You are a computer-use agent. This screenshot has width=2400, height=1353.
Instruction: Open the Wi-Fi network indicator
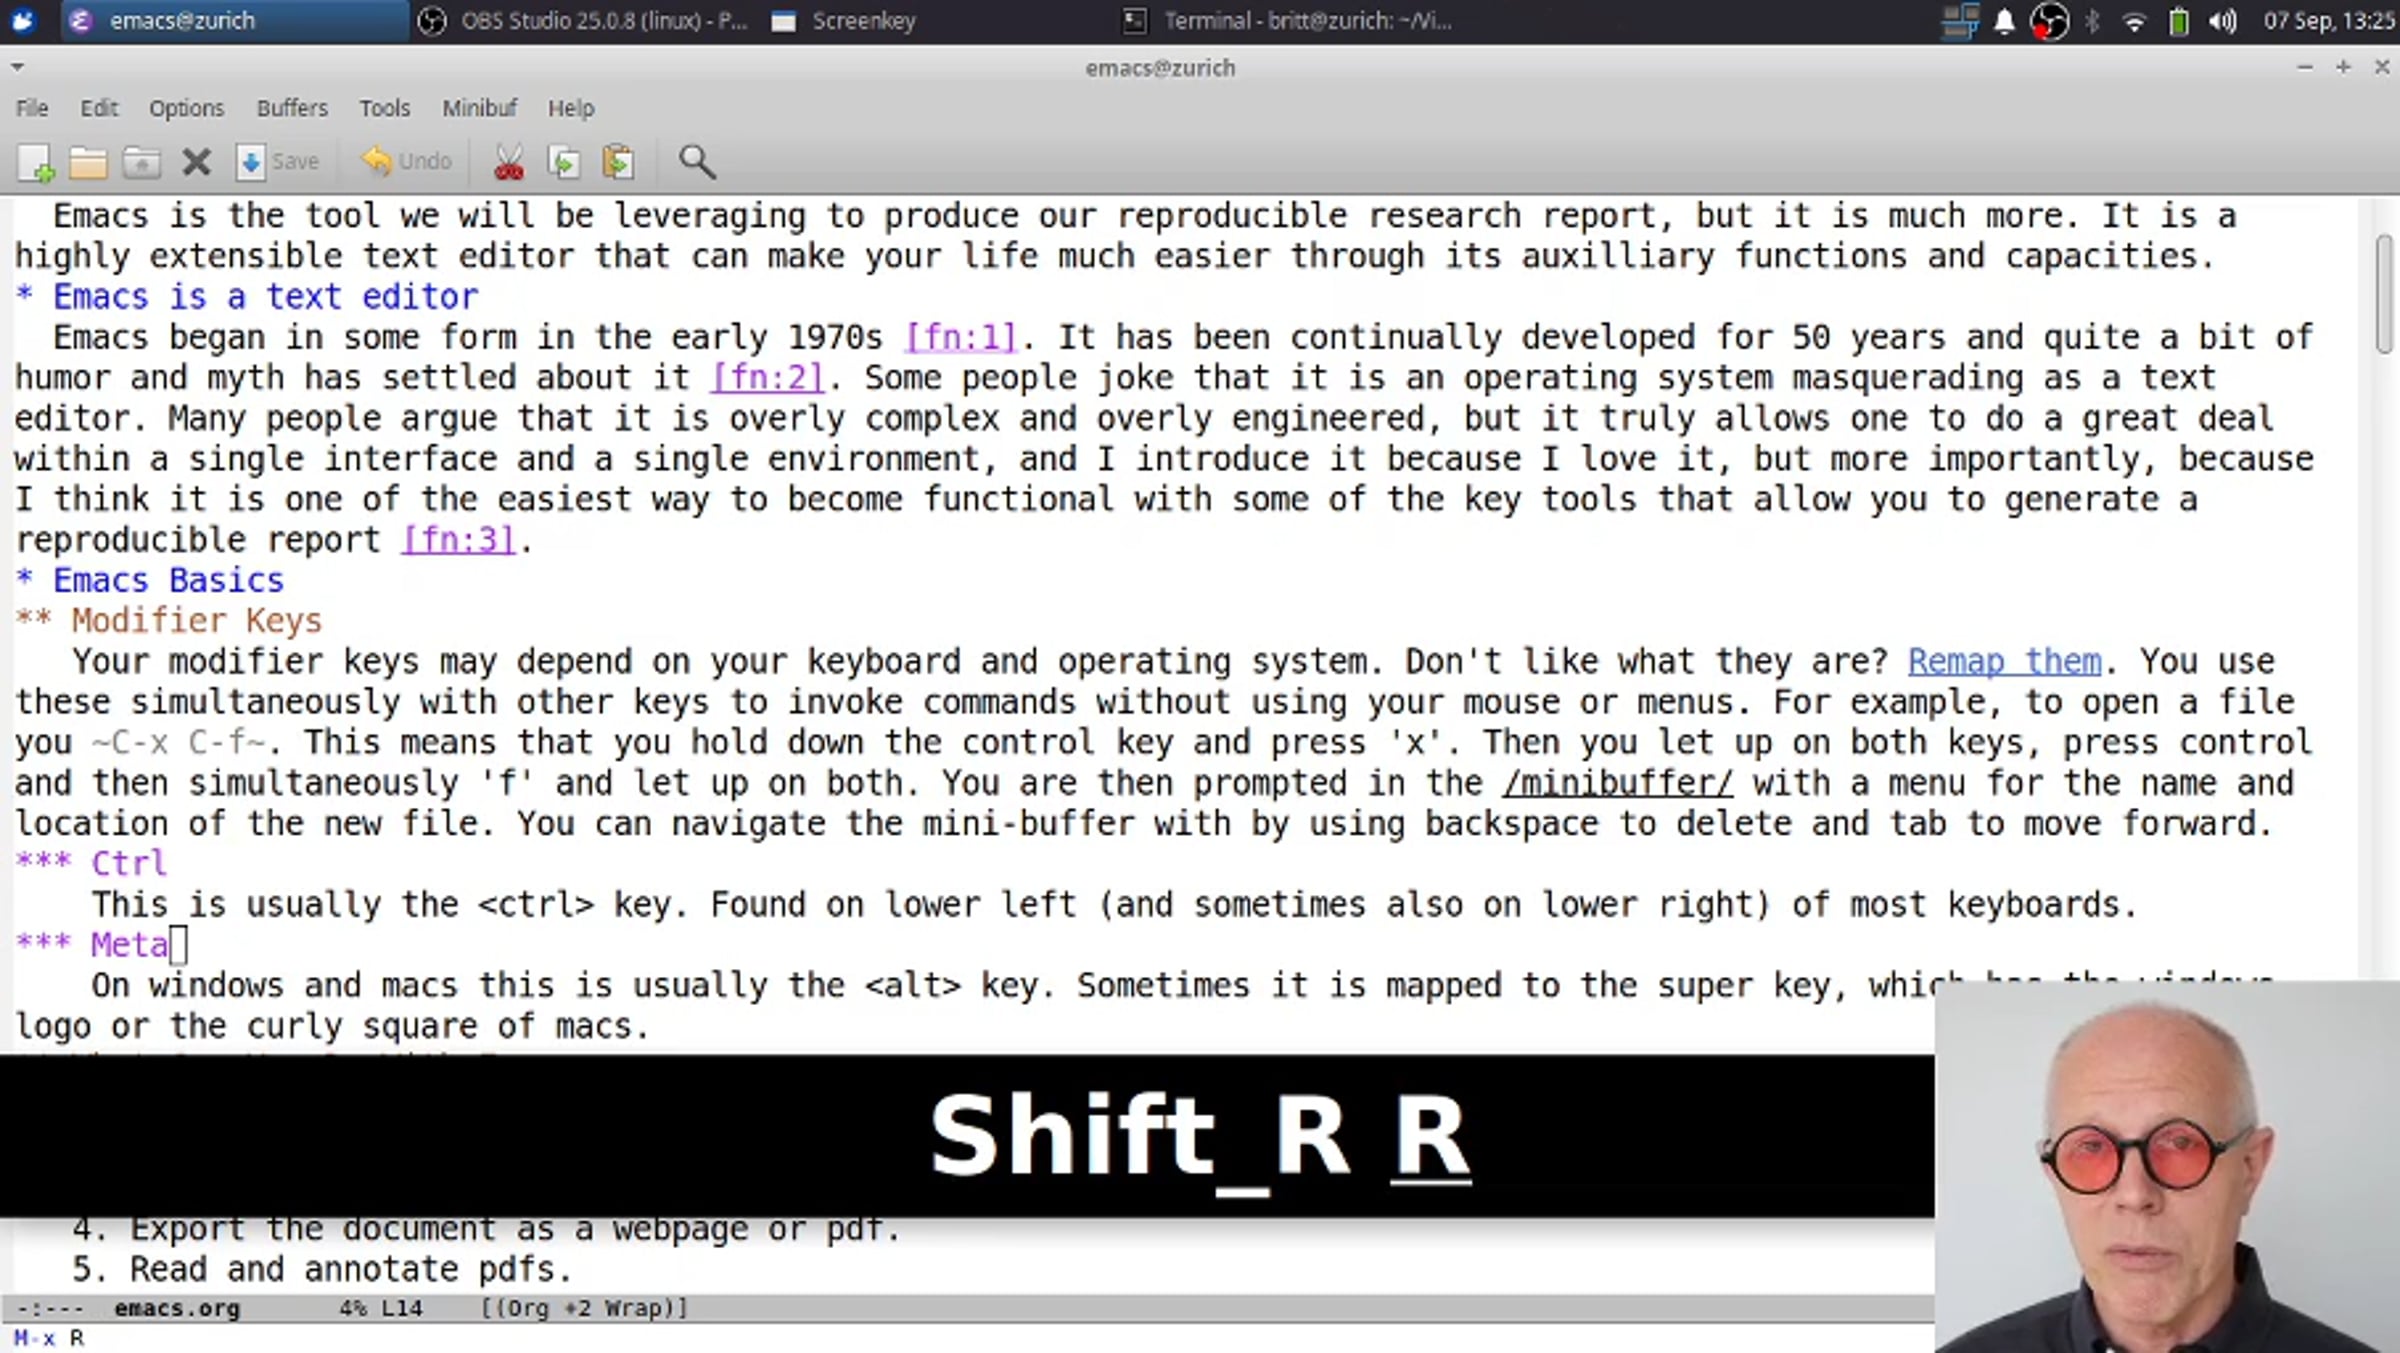click(2134, 21)
